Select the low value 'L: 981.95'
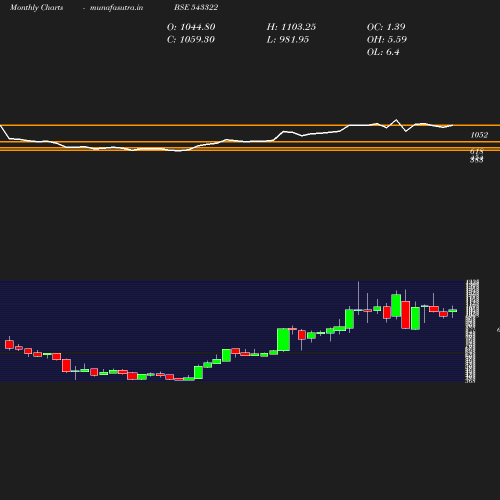Viewport: 500px width, 500px height. pyautogui.click(x=288, y=40)
